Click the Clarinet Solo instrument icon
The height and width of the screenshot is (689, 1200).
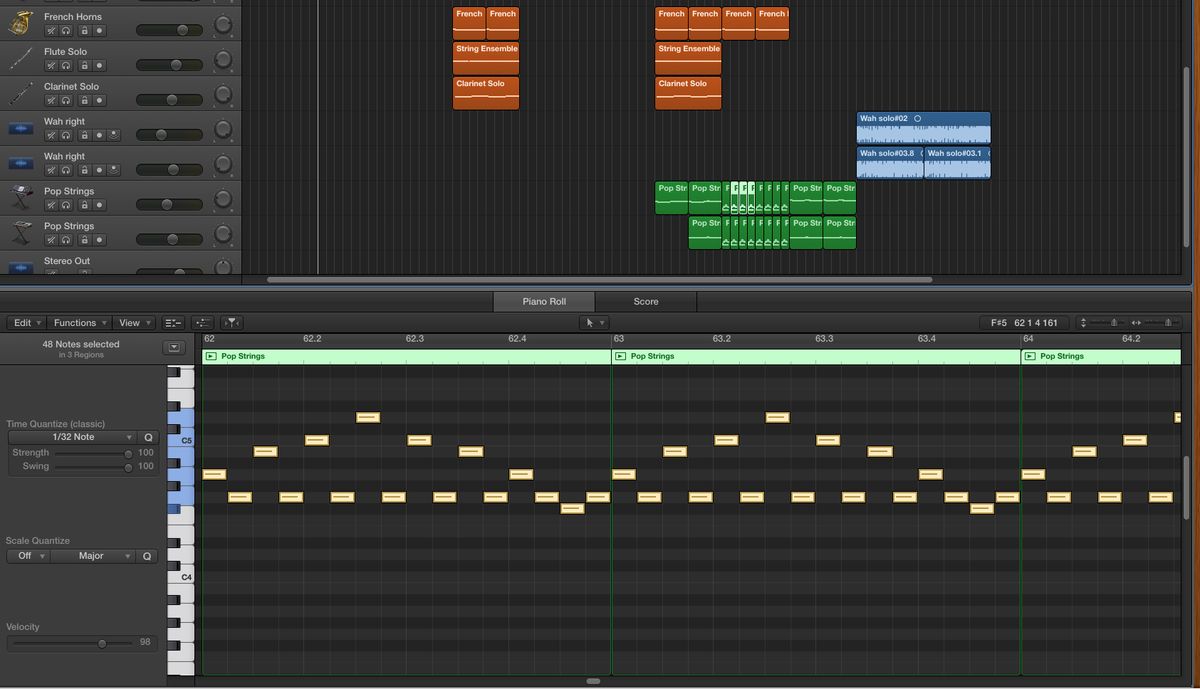click(x=19, y=92)
